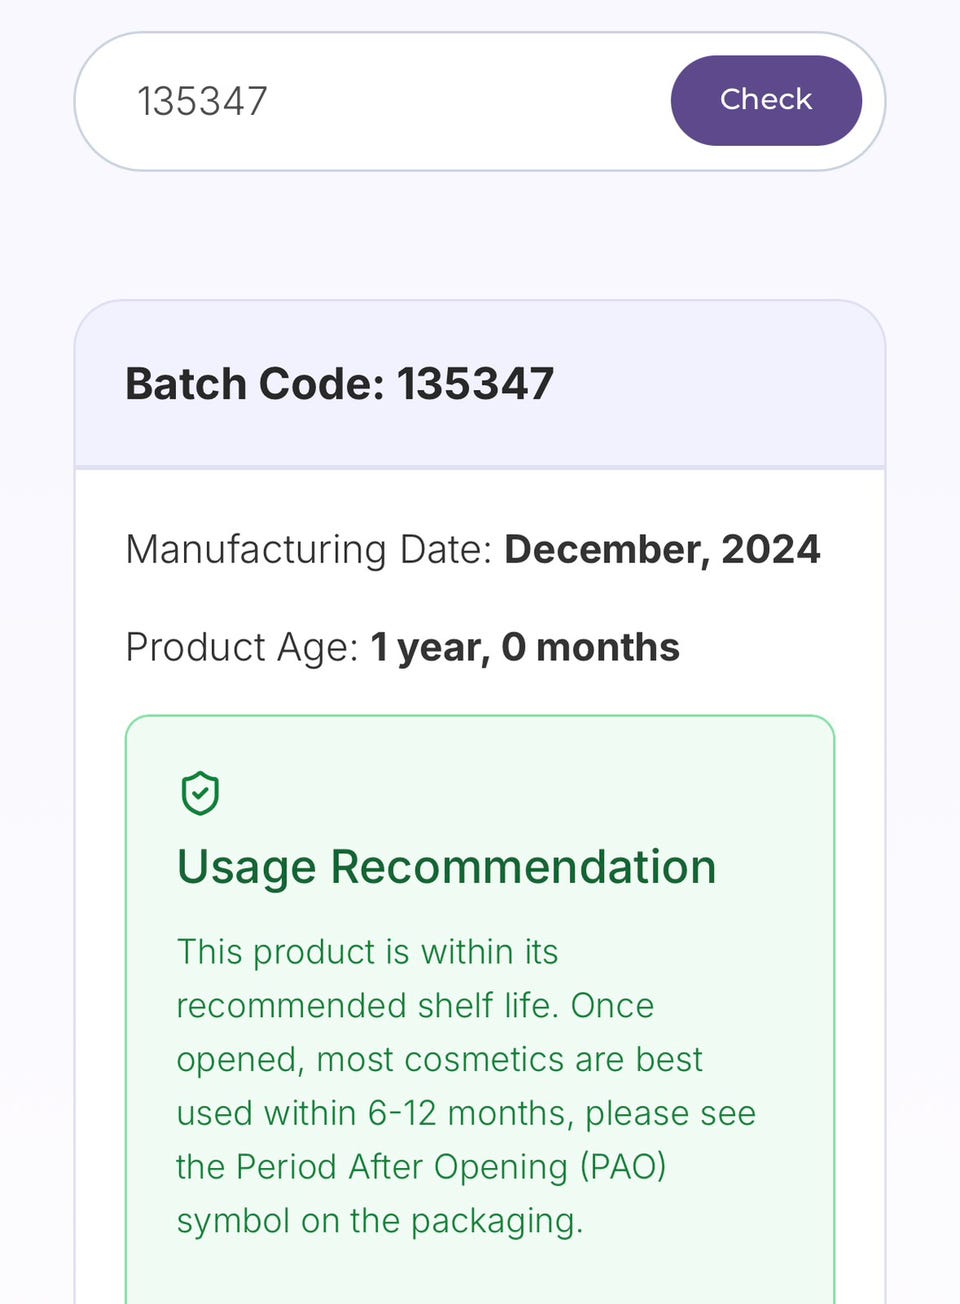Click the green shield checkmark icon
The height and width of the screenshot is (1304, 960).
tap(200, 793)
